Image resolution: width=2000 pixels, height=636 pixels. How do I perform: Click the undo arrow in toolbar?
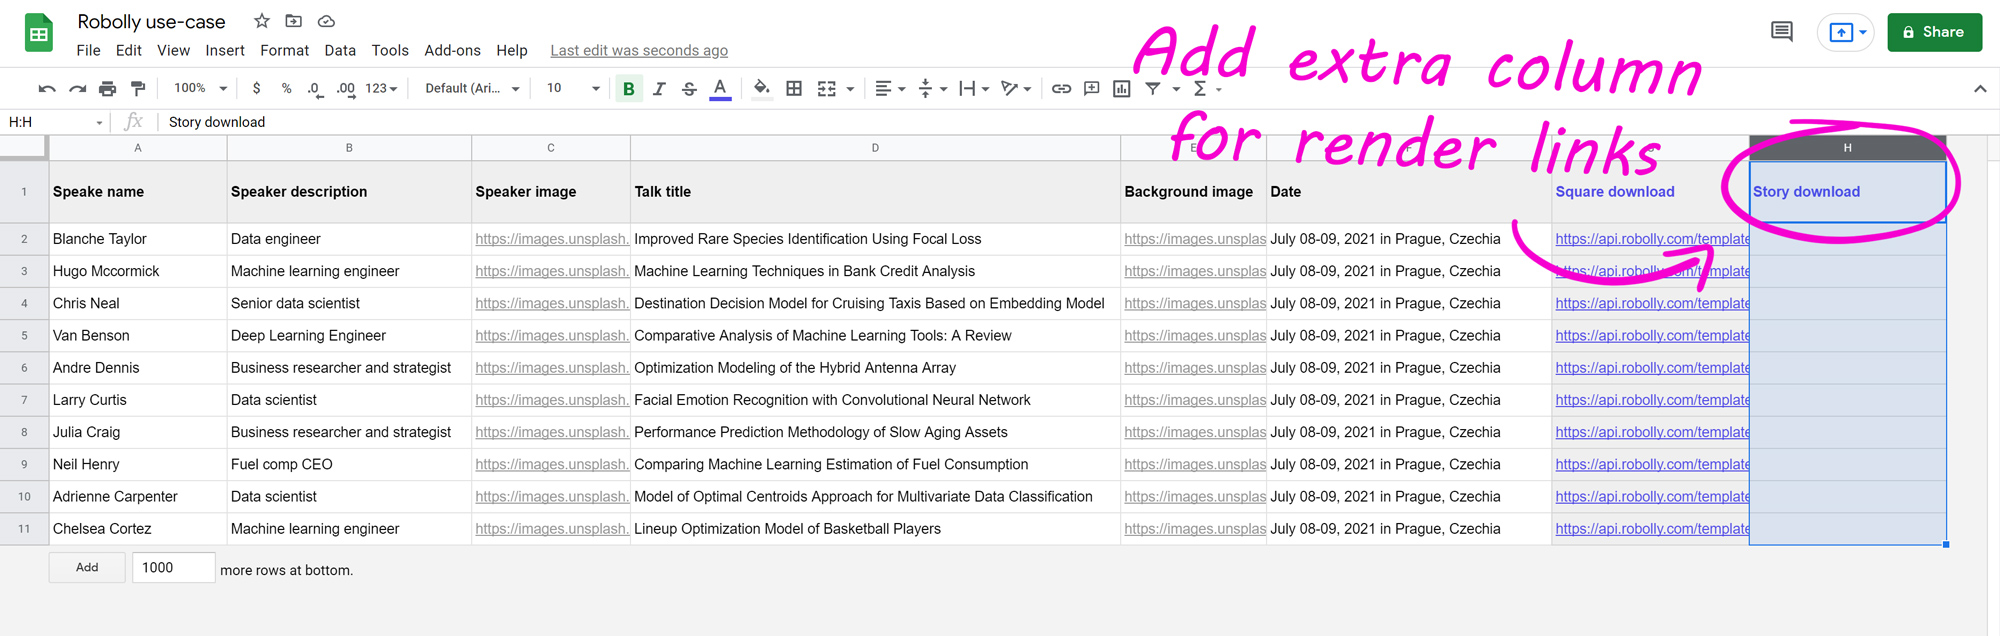click(46, 89)
